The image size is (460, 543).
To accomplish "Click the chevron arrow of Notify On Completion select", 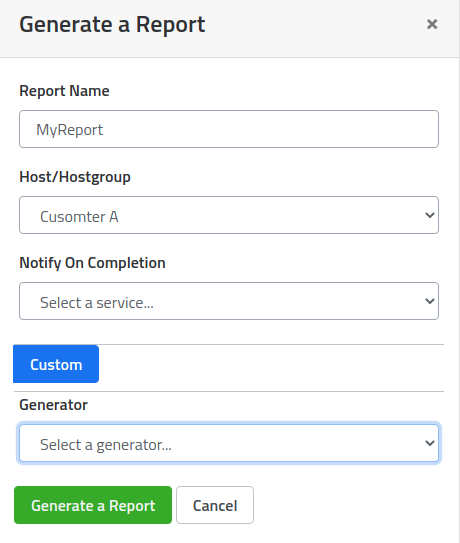I will tap(430, 301).
